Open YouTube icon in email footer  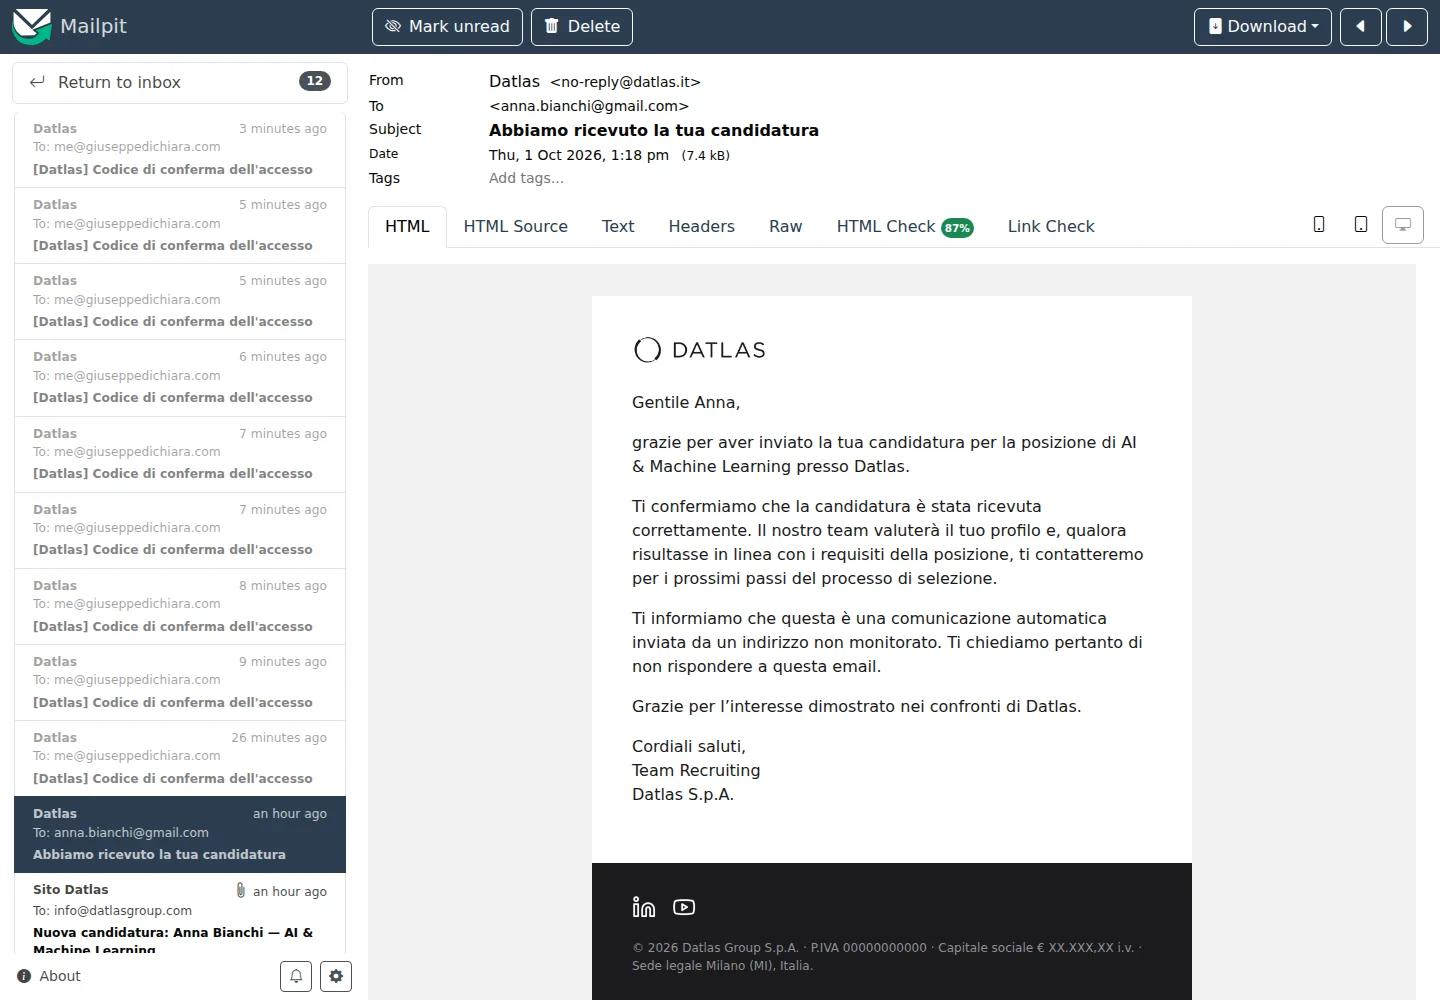684,907
